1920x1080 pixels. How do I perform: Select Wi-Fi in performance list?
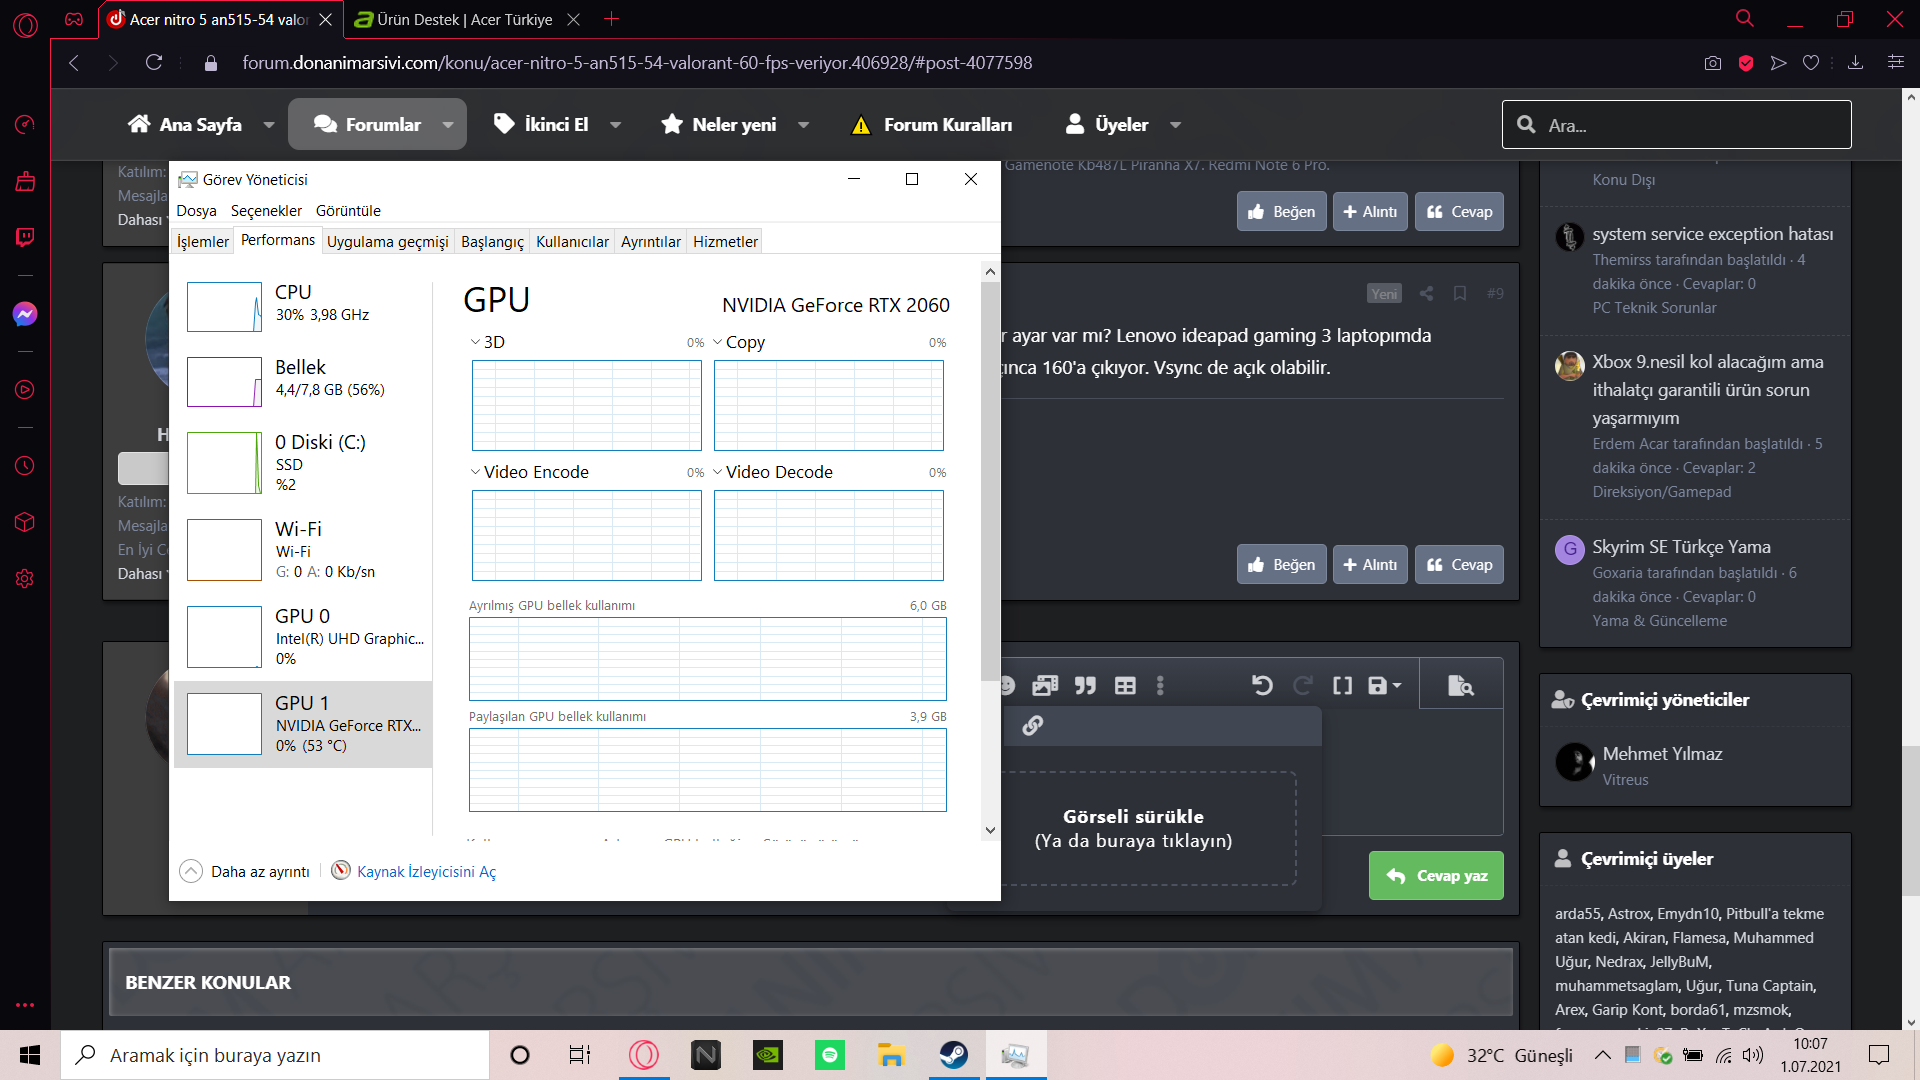coord(303,549)
